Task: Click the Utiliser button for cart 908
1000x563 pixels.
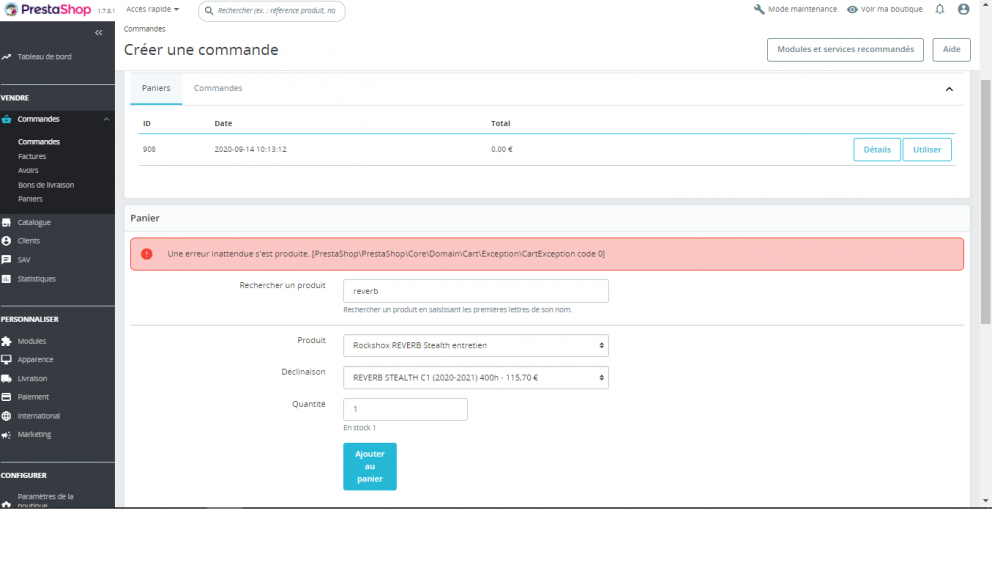Action: pos(927,150)
